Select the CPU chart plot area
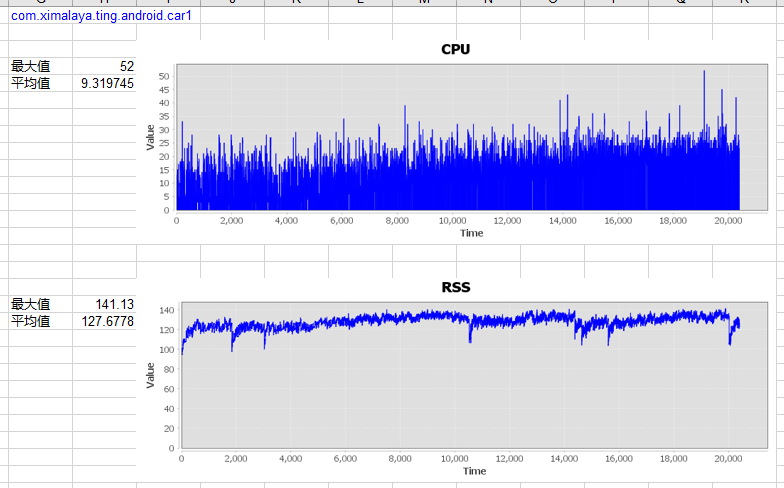 click(x=472, y=137)
